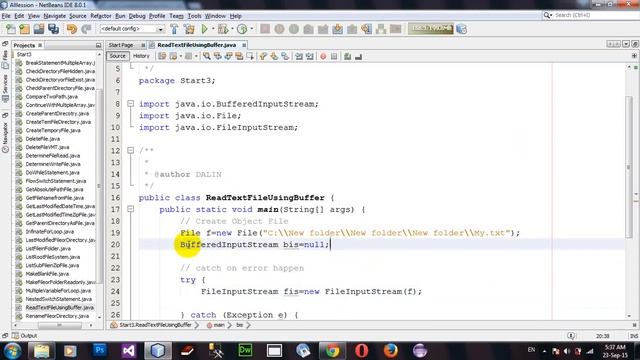Open the Debug menu
The width and height of the screenshot is (640, 360).
(137, 16)
